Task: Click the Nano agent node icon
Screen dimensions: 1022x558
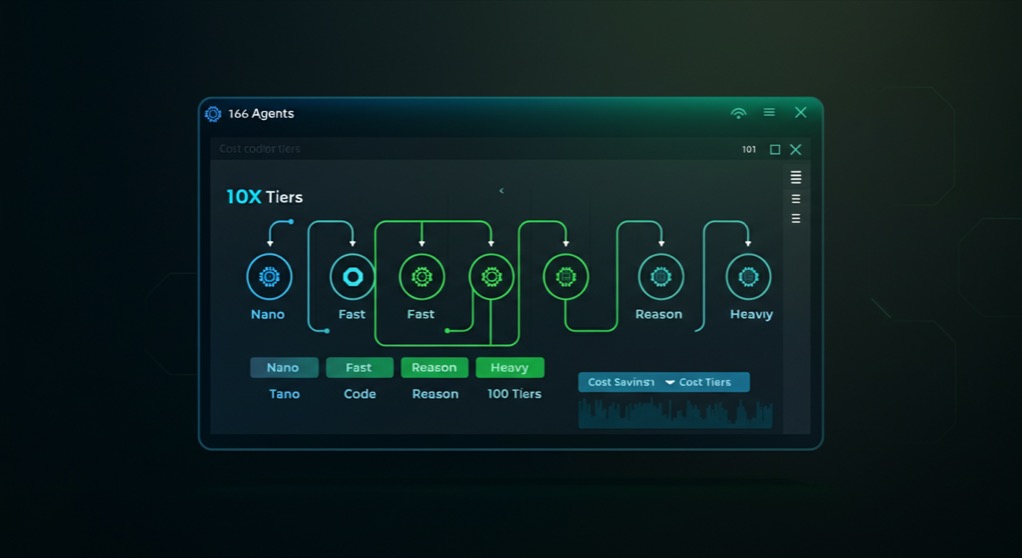Action: point(269,277)
